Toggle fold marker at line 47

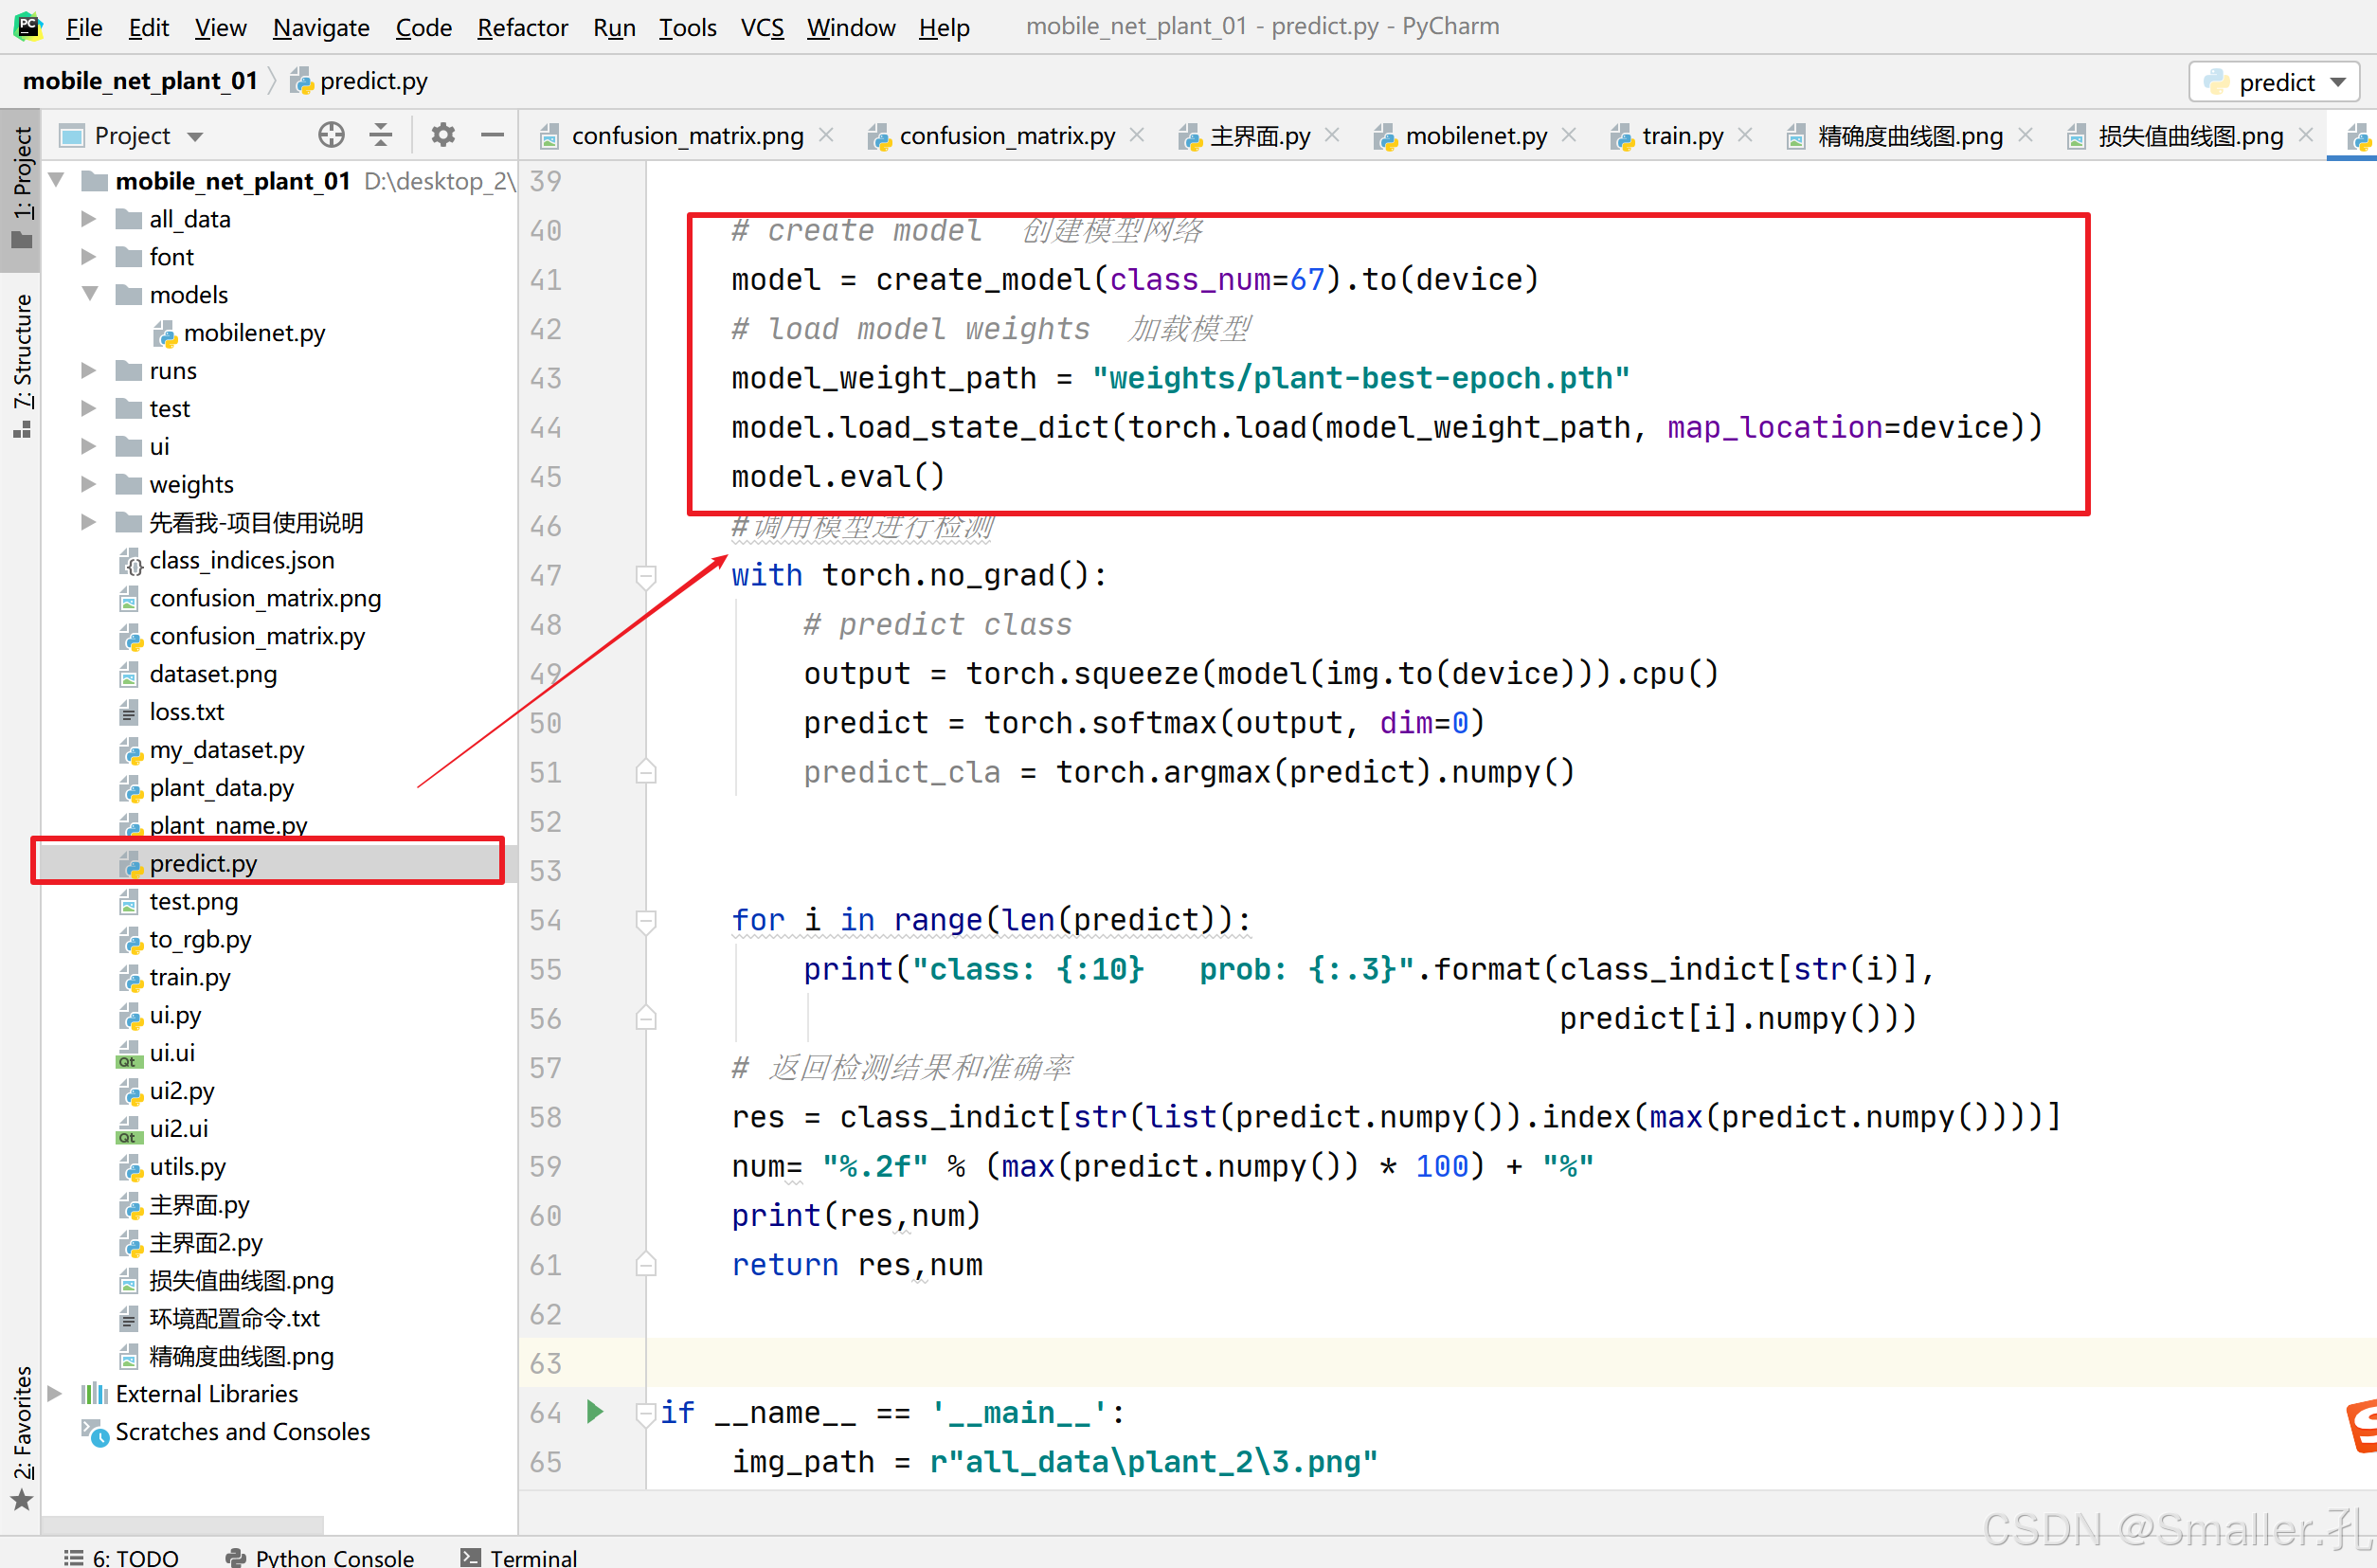point(646,576)
